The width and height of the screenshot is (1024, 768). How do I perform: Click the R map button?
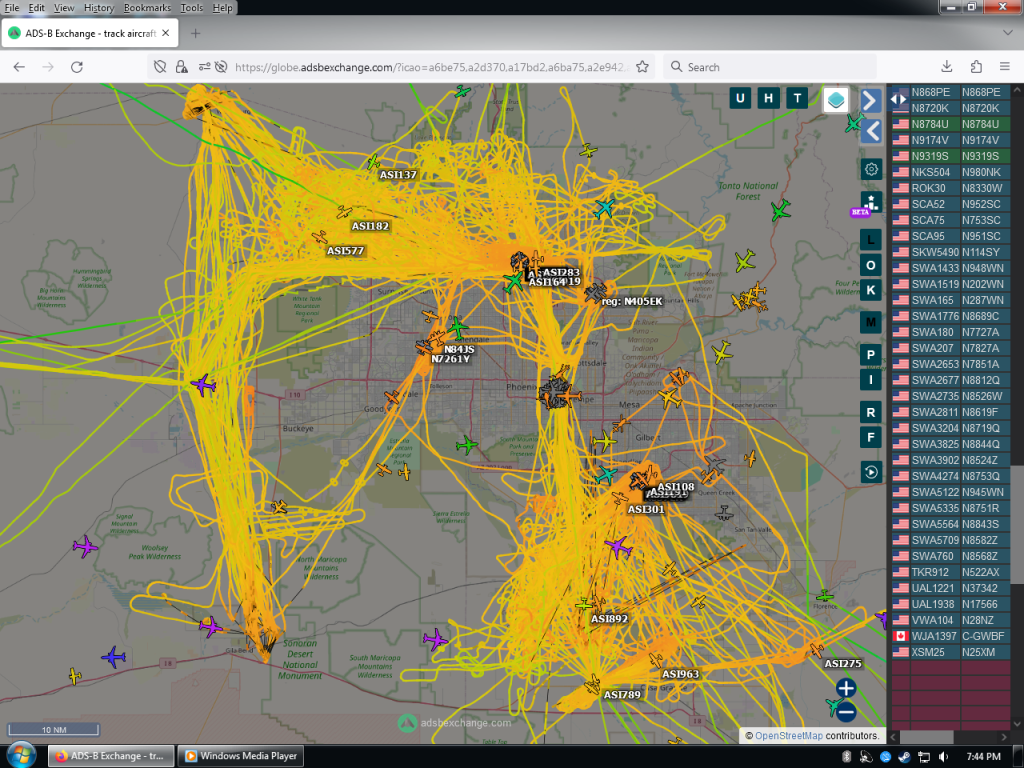(x=871, y=412)
